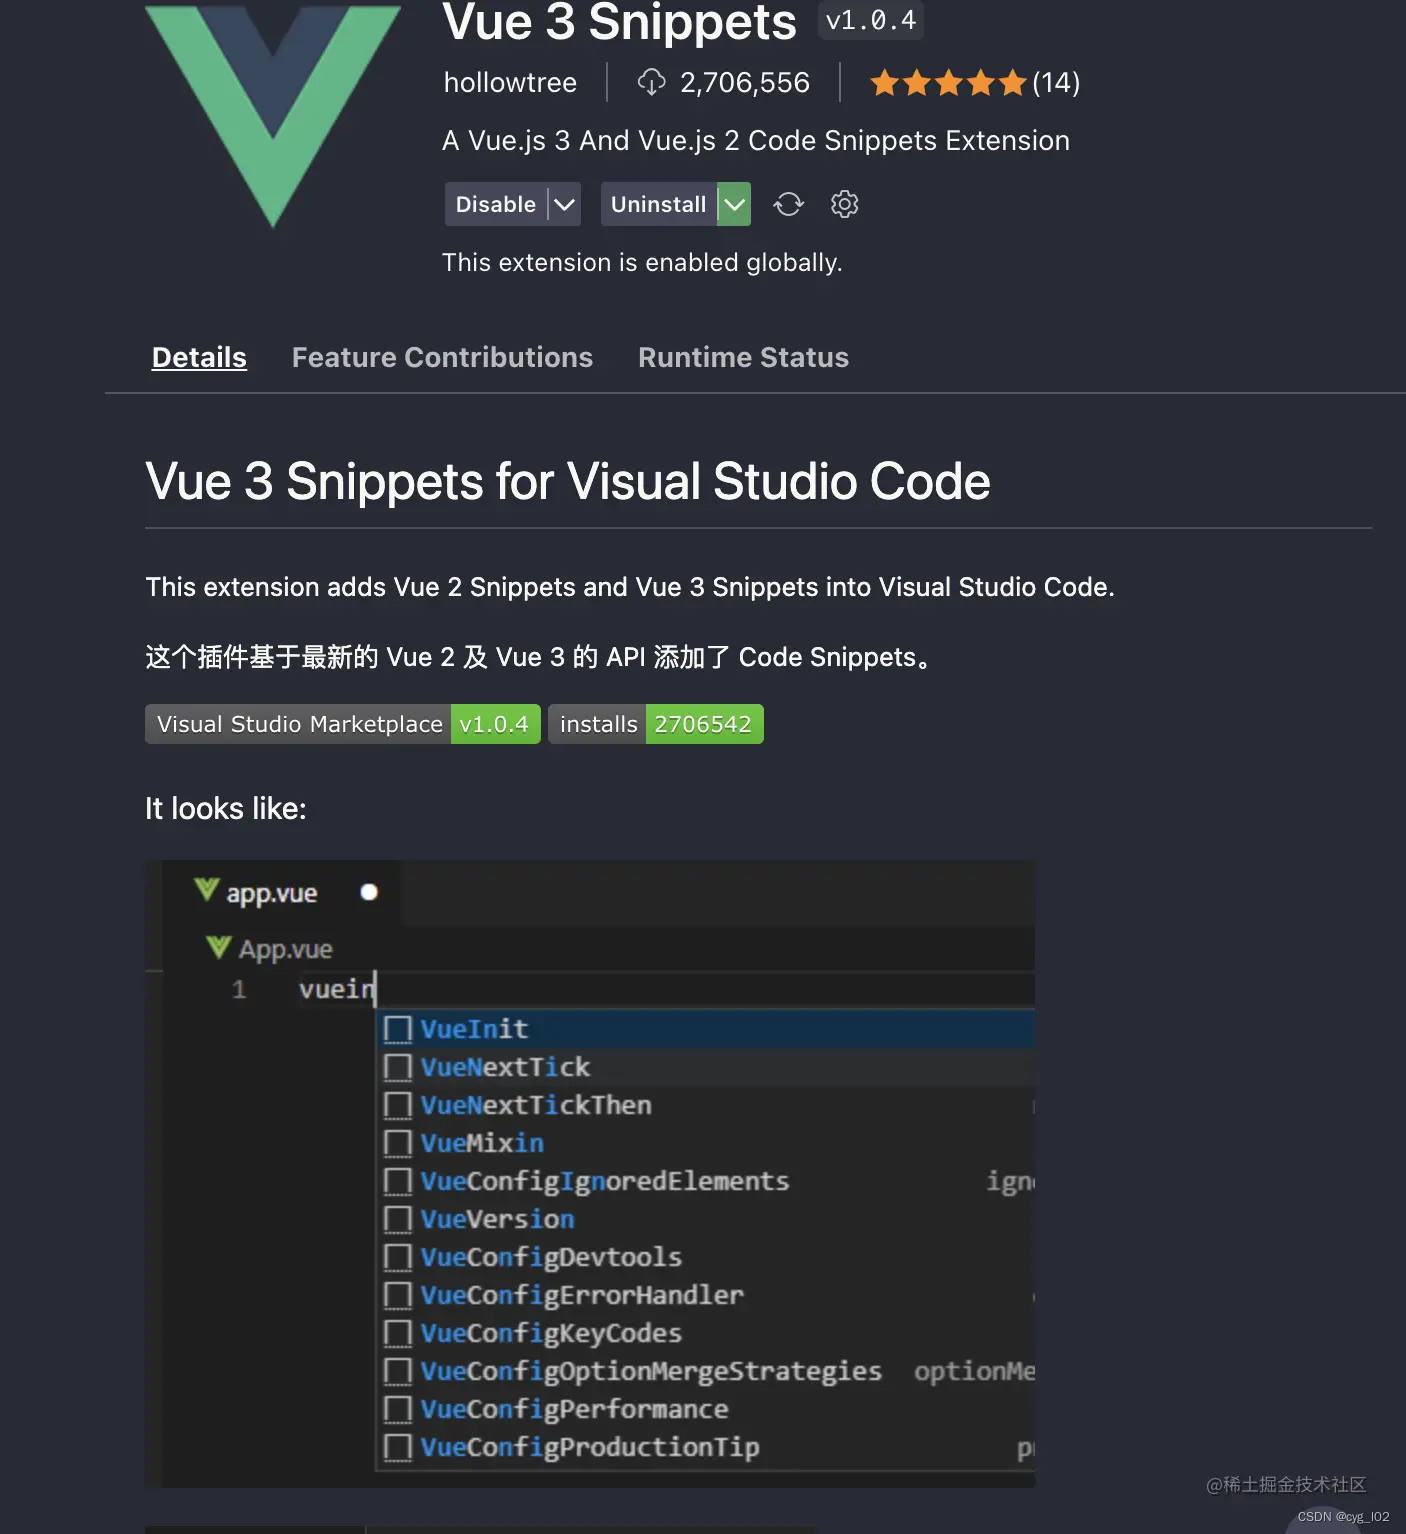Click the snippet icon beside VueMixin

tap(398, 1143)
